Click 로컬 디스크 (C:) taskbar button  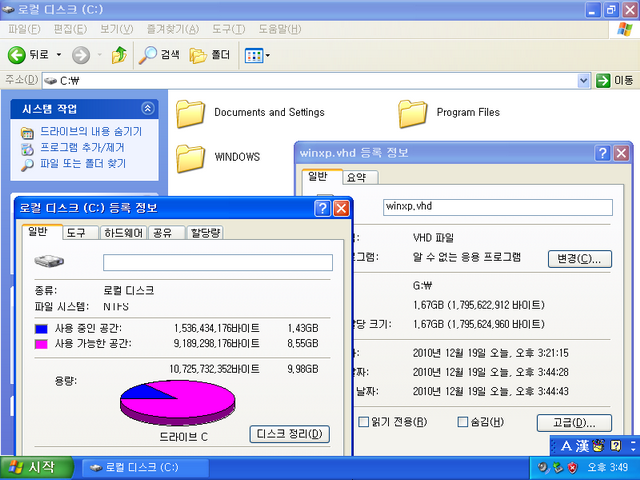coord(146,468)
